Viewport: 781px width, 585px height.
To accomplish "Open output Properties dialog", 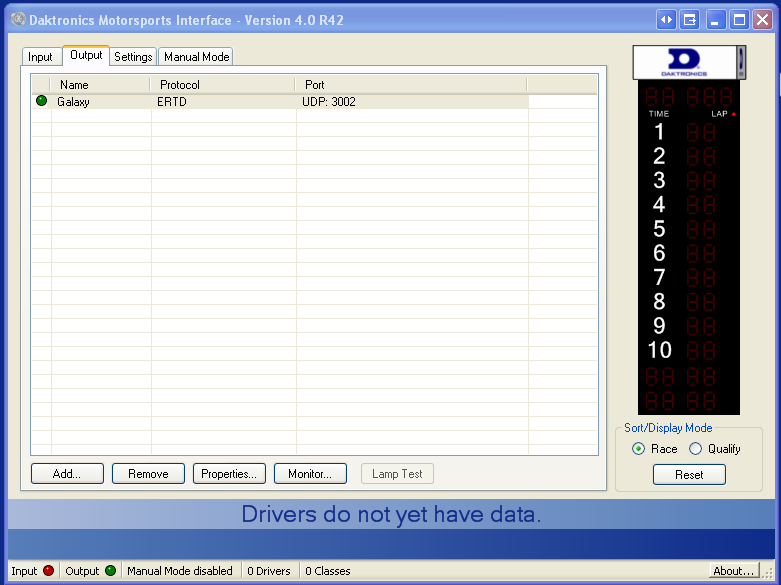I will (229, 474).
